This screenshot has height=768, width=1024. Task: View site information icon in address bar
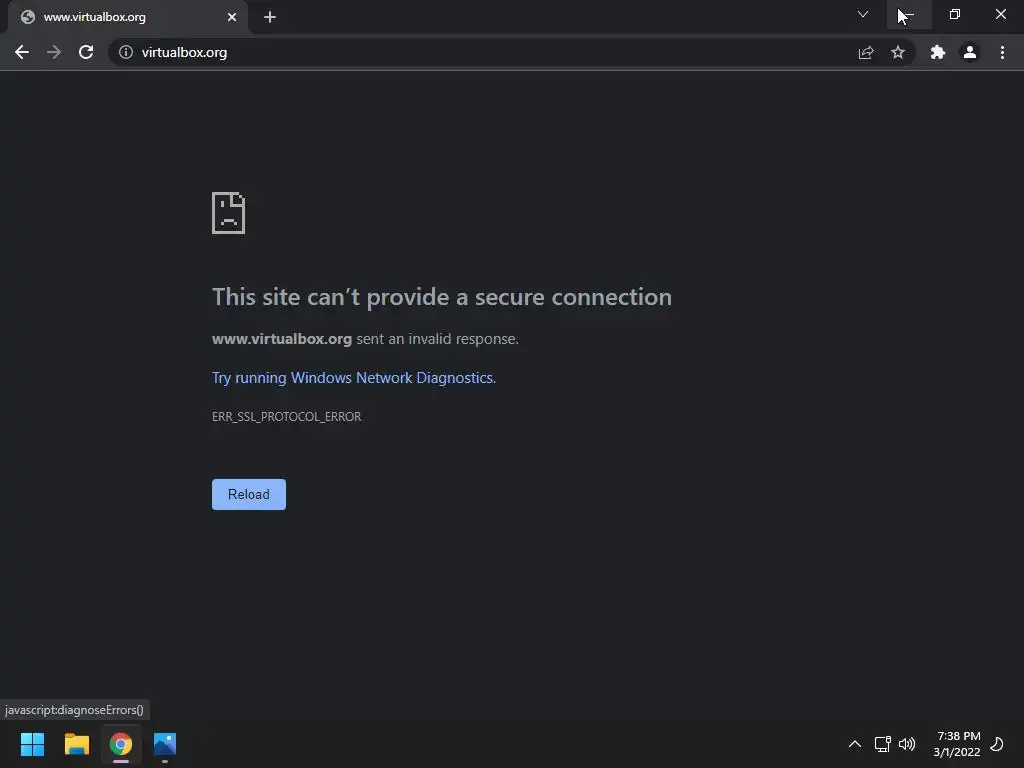click(x=126, y=52)
